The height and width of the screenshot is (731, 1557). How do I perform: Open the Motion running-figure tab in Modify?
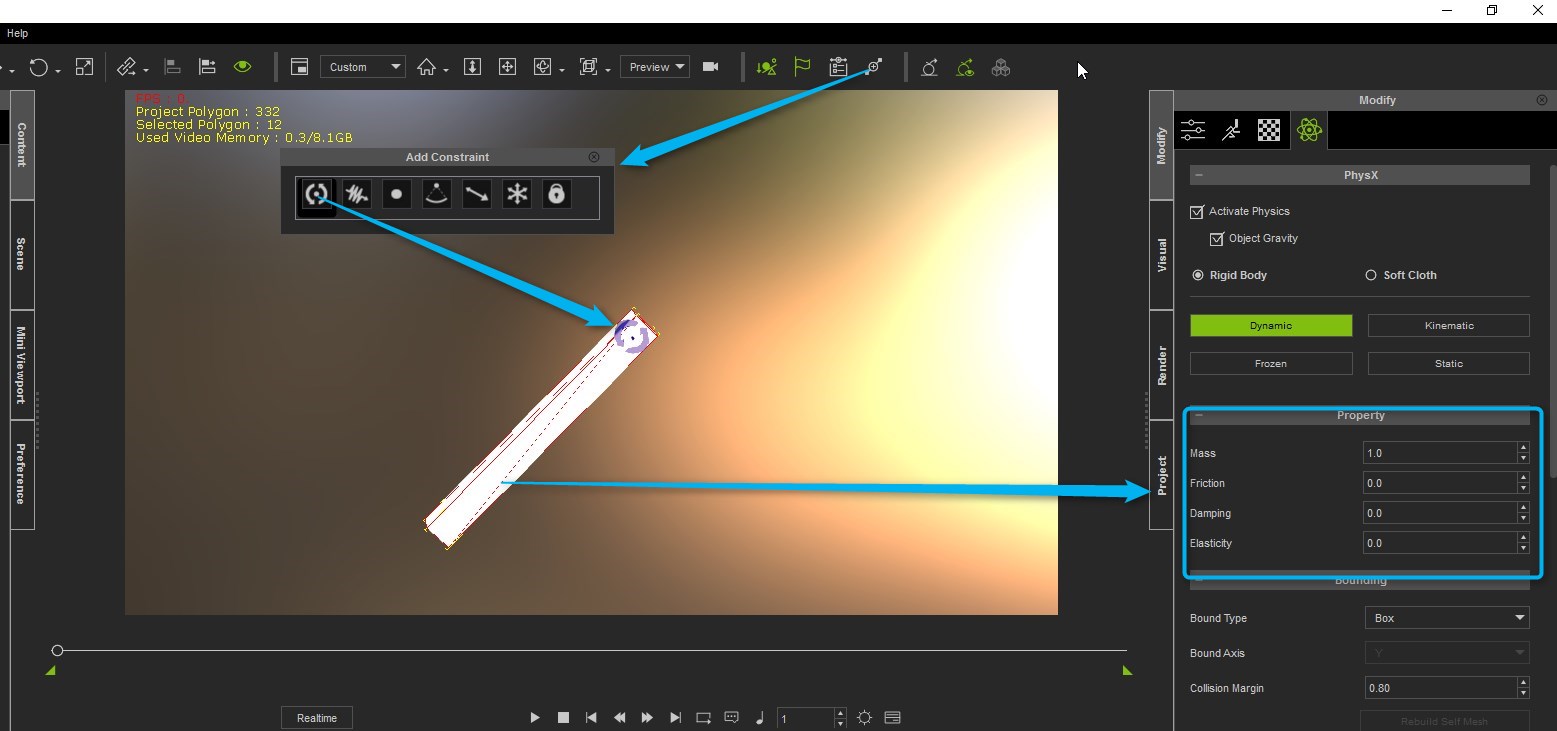(x=1231, y=130)
